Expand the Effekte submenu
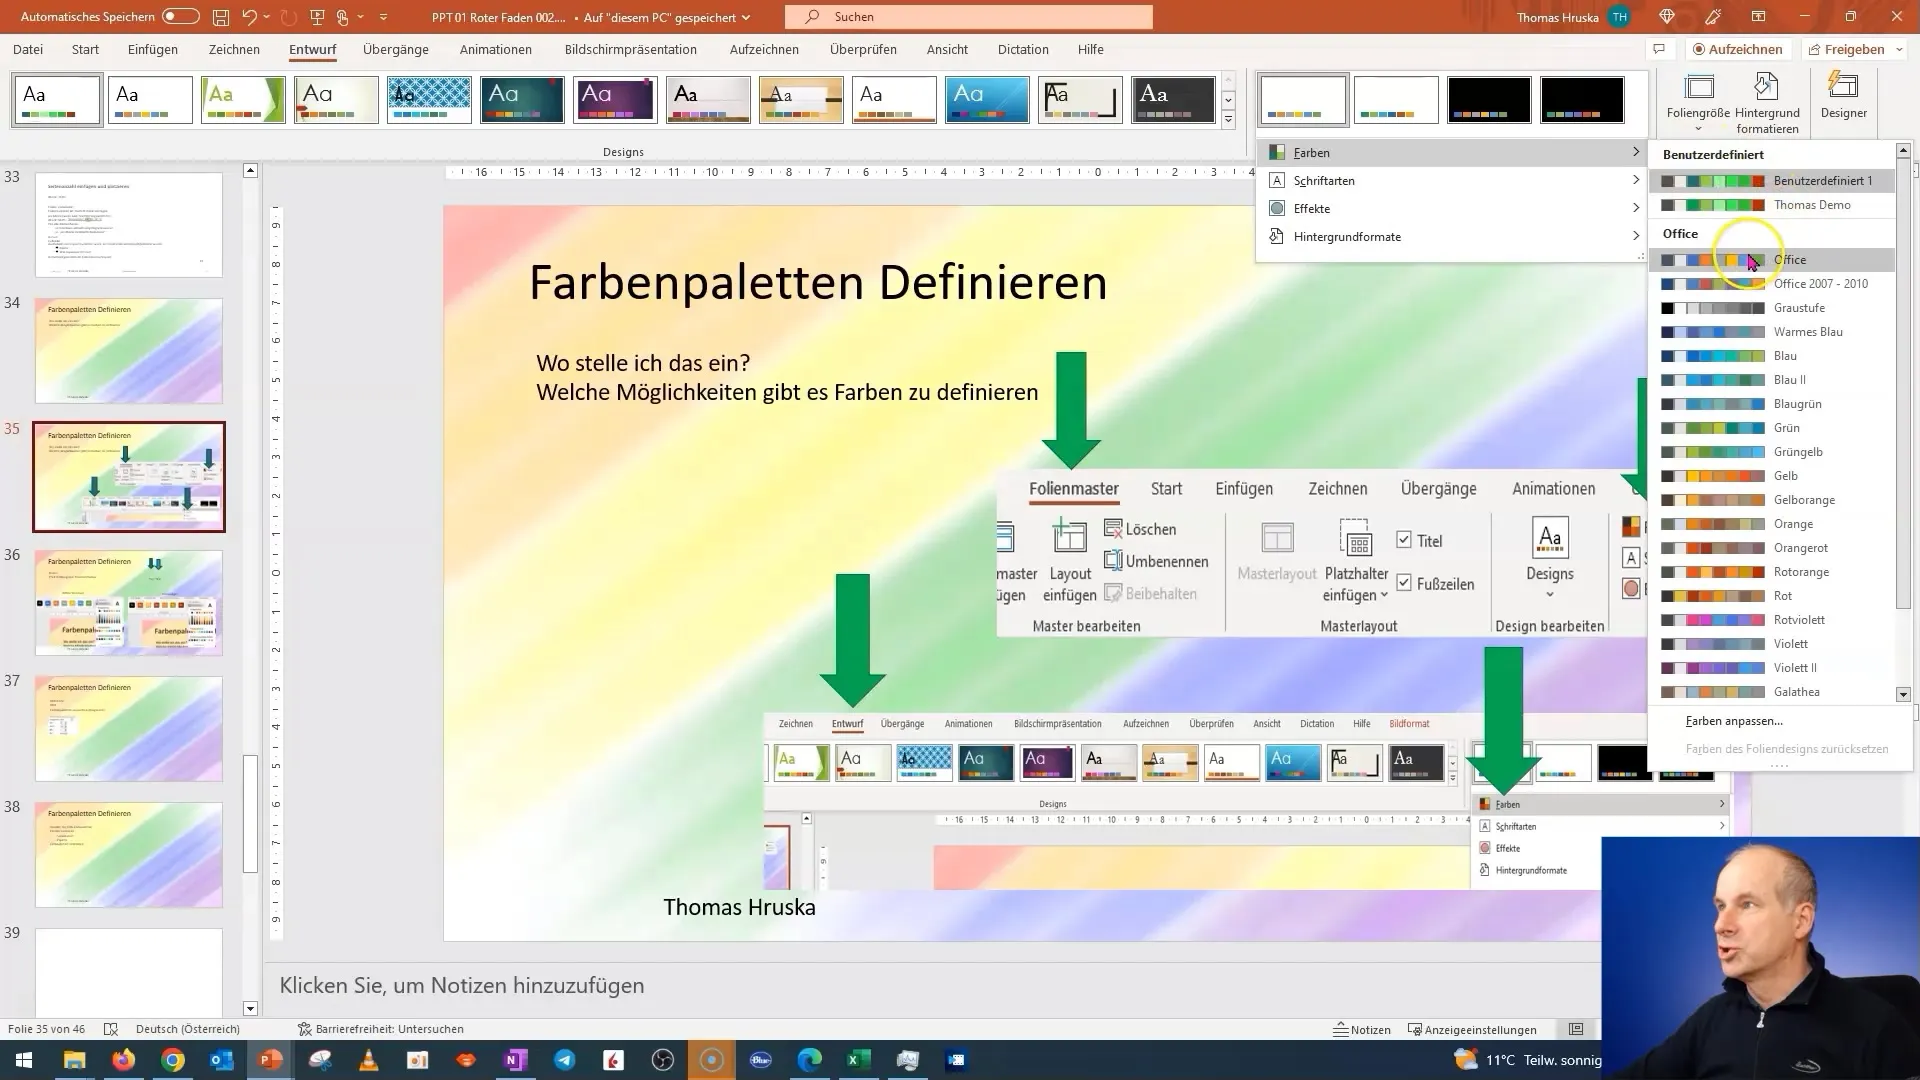1920x1080 pixels. point(1450,209)
